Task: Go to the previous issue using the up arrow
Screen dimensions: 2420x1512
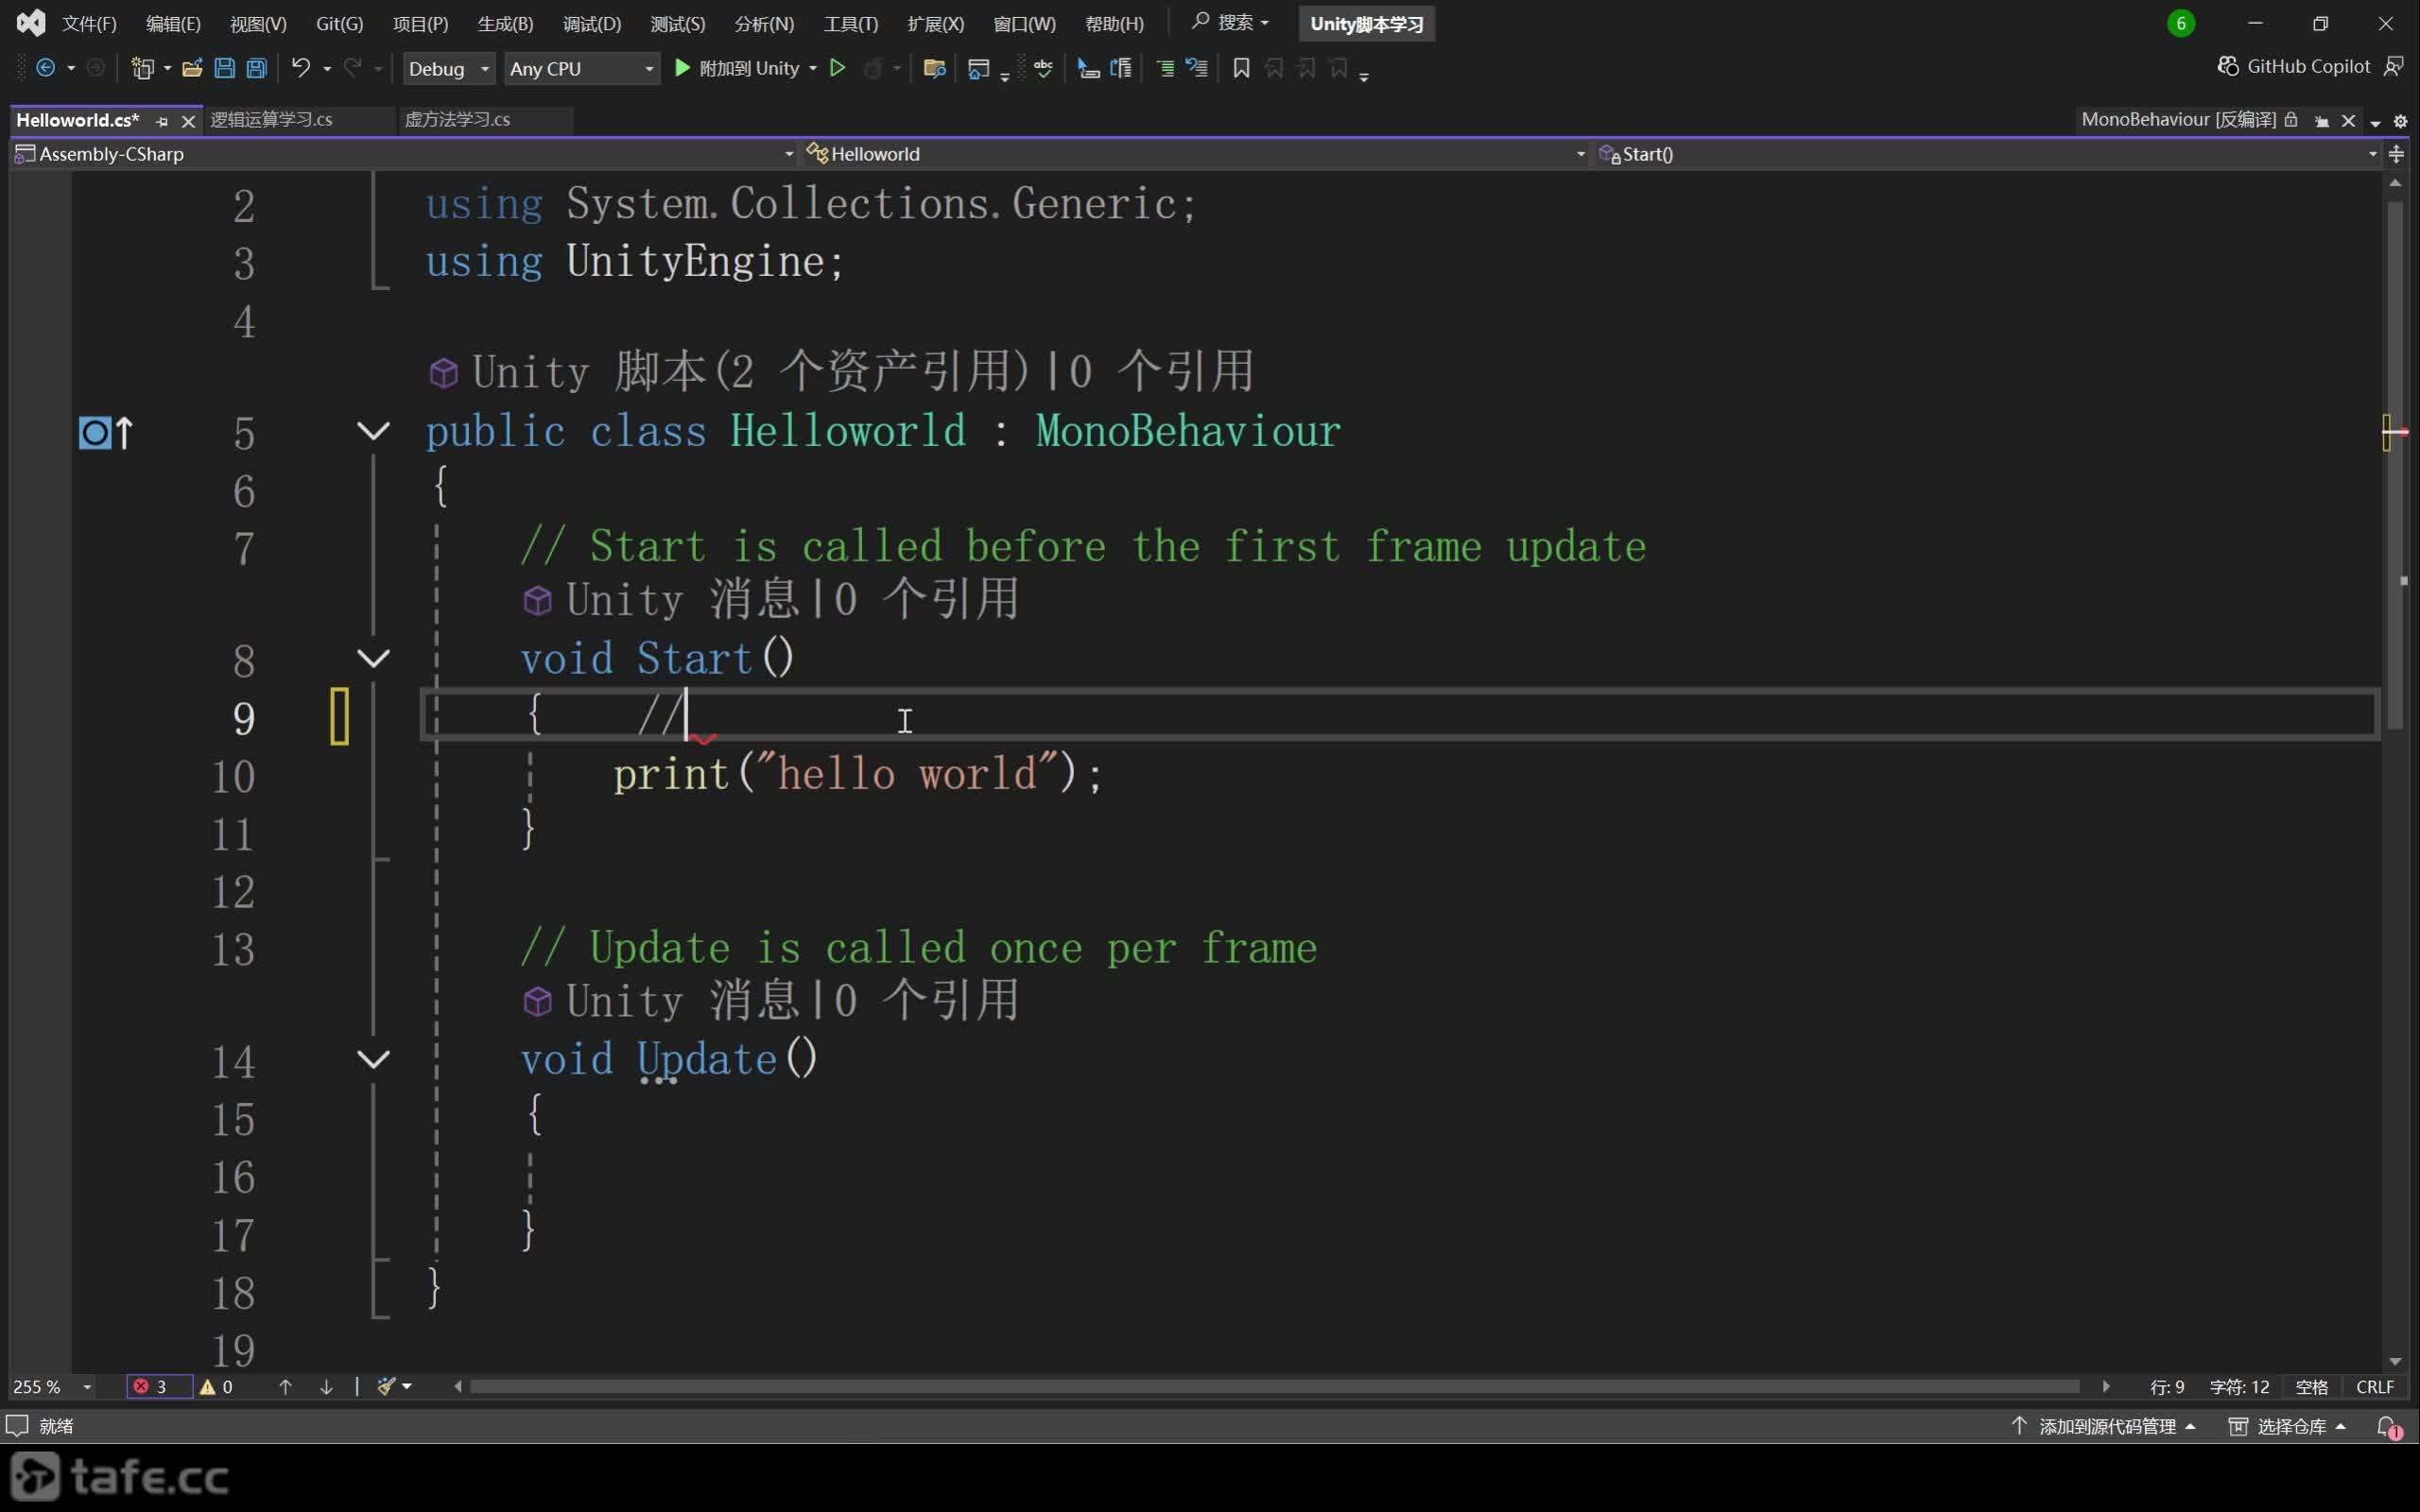Action: pyautogui.click(x=285, y=1386)
